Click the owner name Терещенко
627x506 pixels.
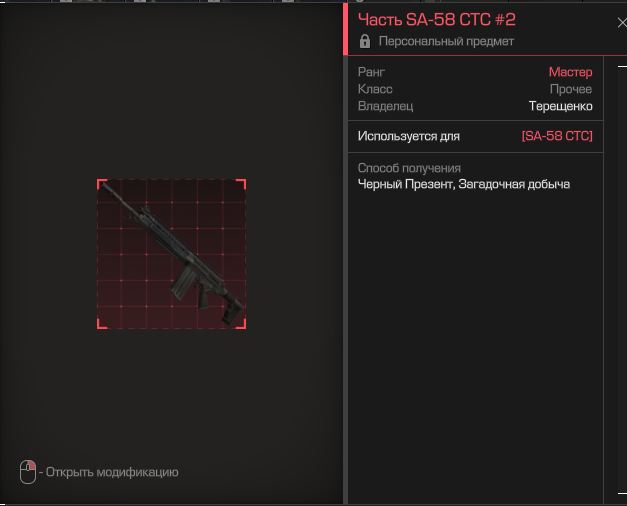pos(560,106)
